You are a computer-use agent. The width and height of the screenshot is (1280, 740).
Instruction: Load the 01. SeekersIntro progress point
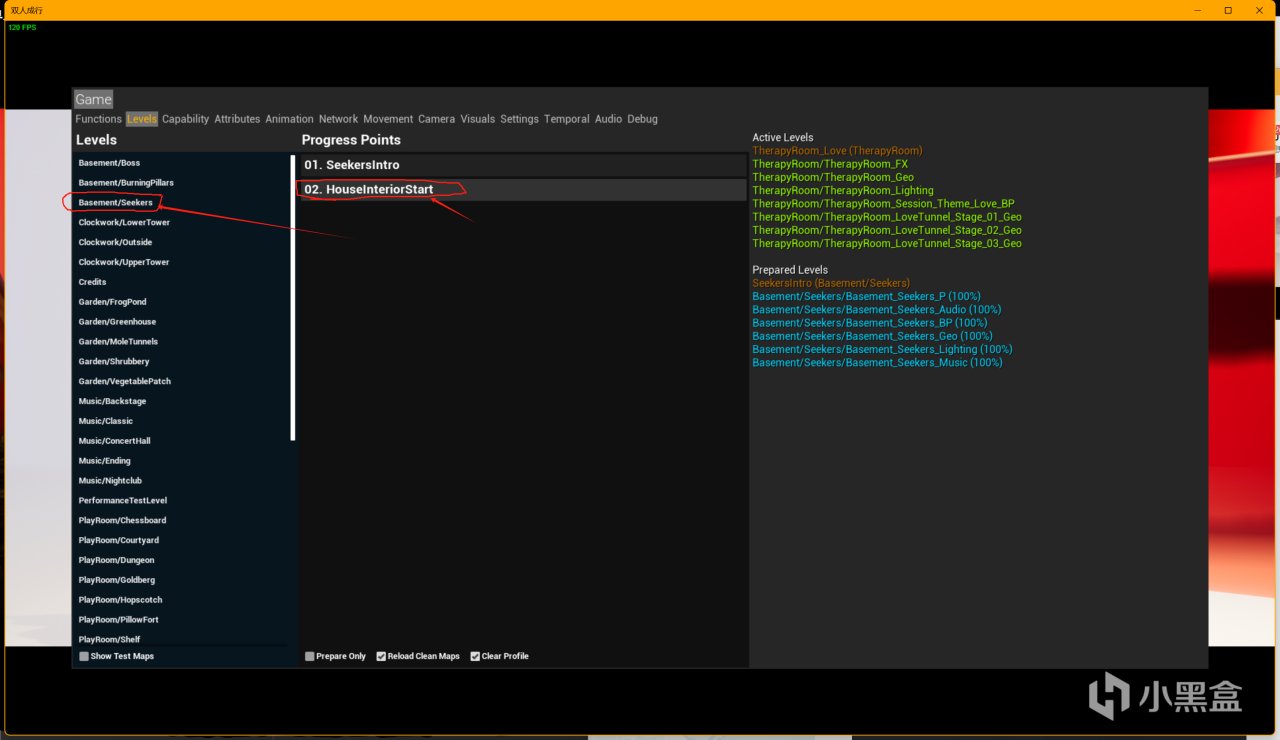524,165
